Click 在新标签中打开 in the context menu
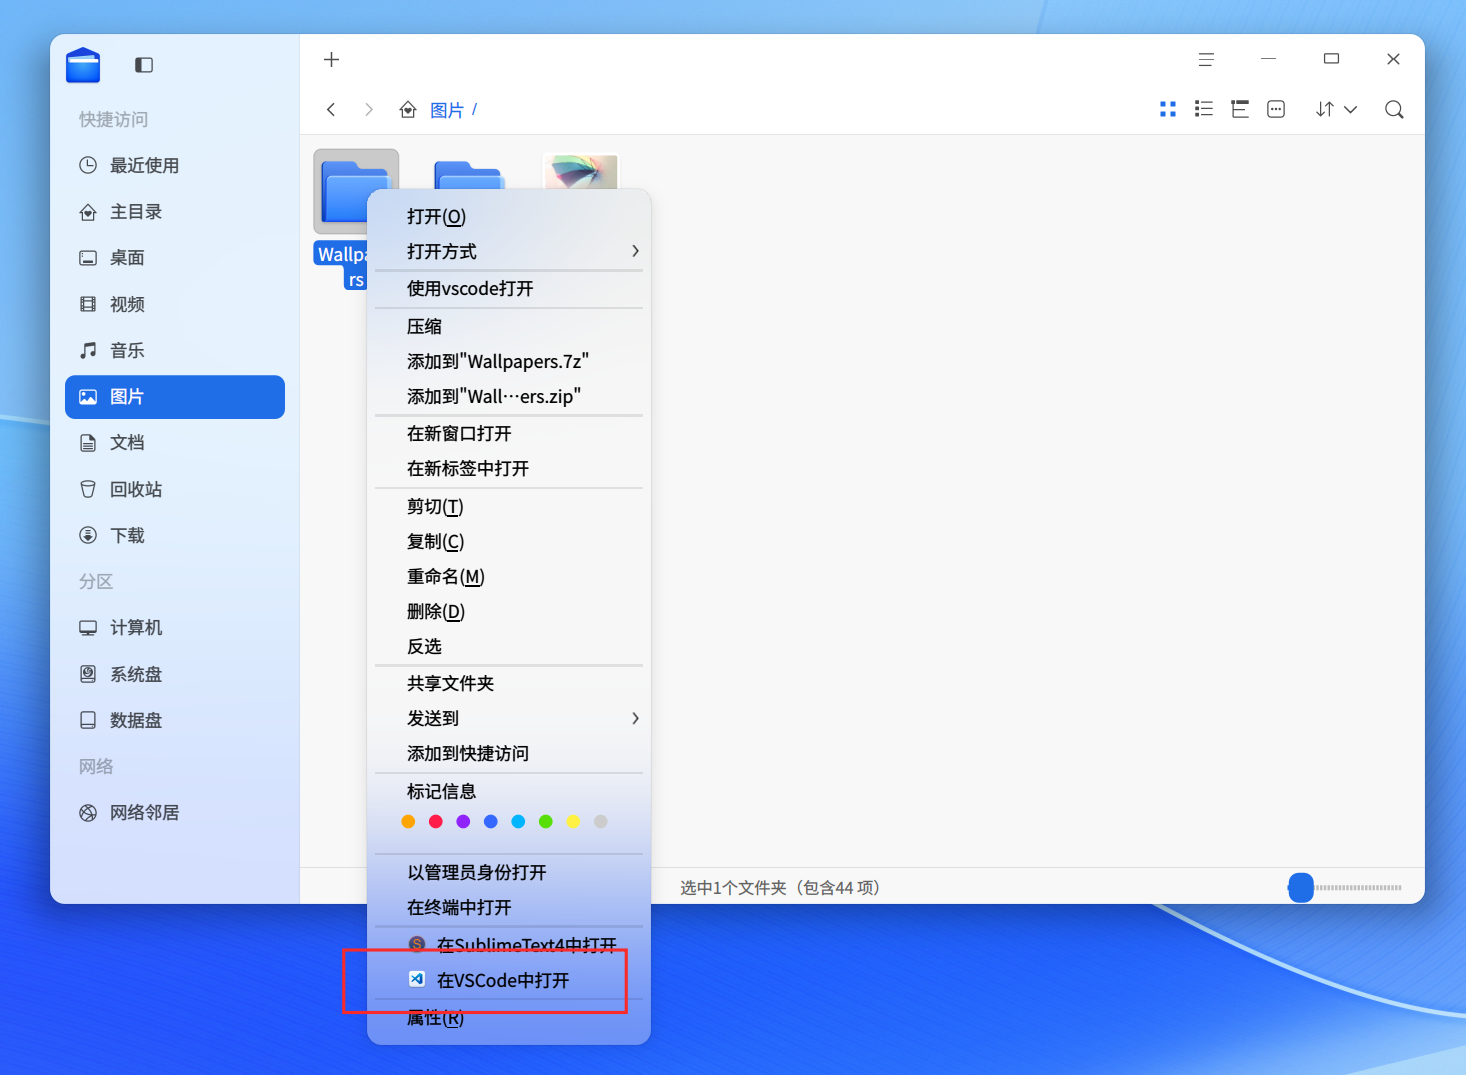The width and height of the screenshot is (1466, 1075). (x=509, y=469)
